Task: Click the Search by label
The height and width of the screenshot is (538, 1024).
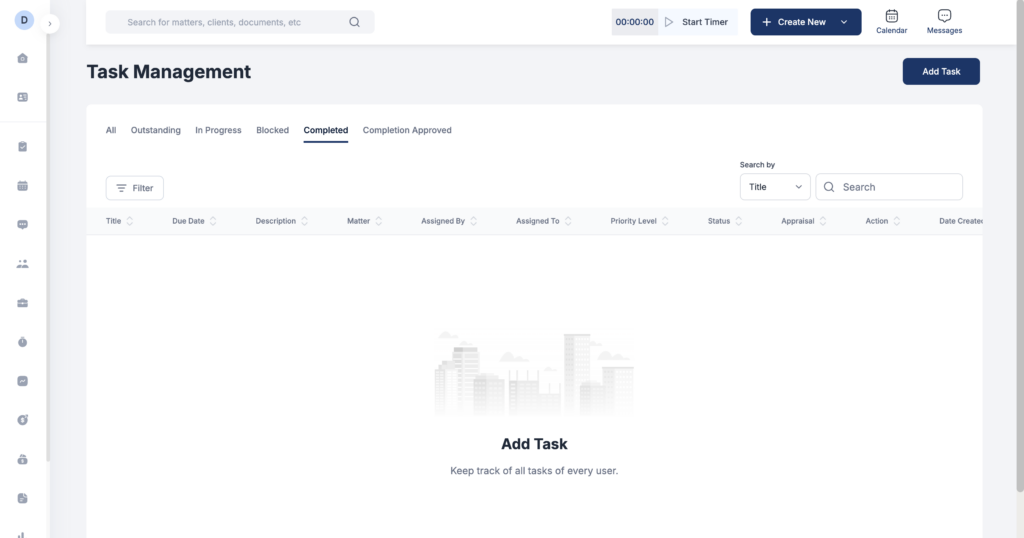Action: point(757,165)
